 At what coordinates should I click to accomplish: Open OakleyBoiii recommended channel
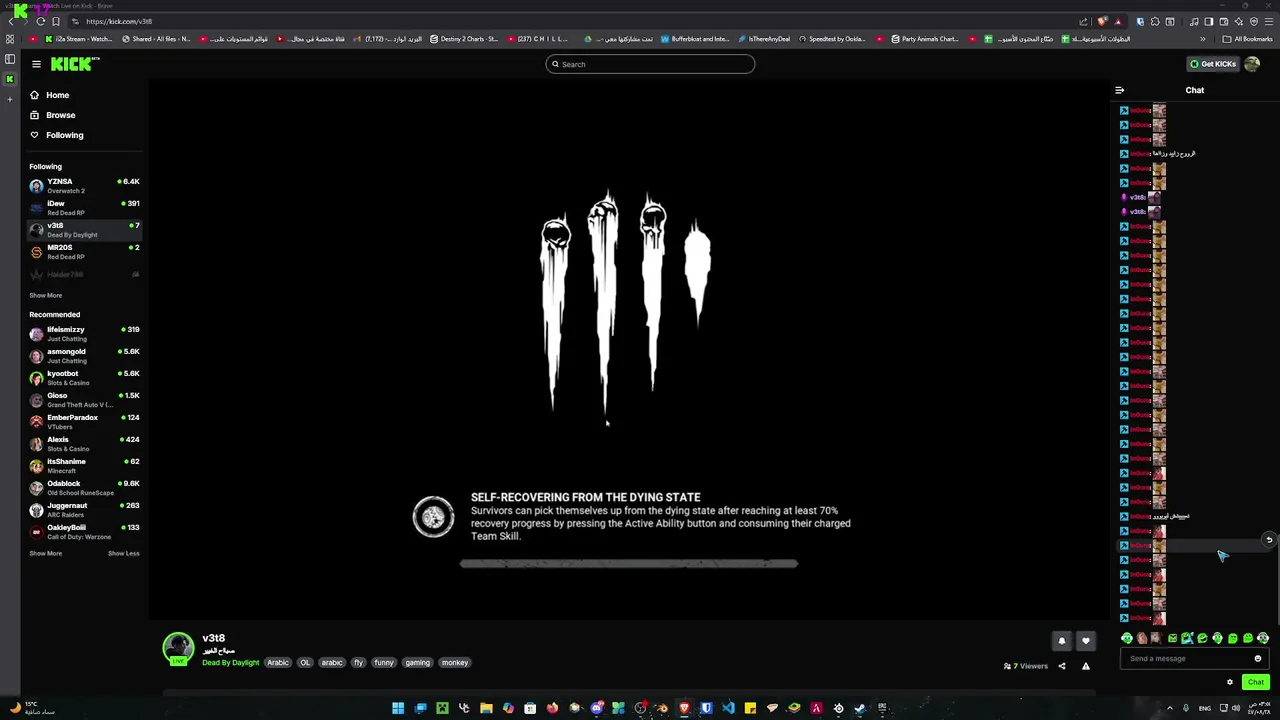tap(85, 532)
